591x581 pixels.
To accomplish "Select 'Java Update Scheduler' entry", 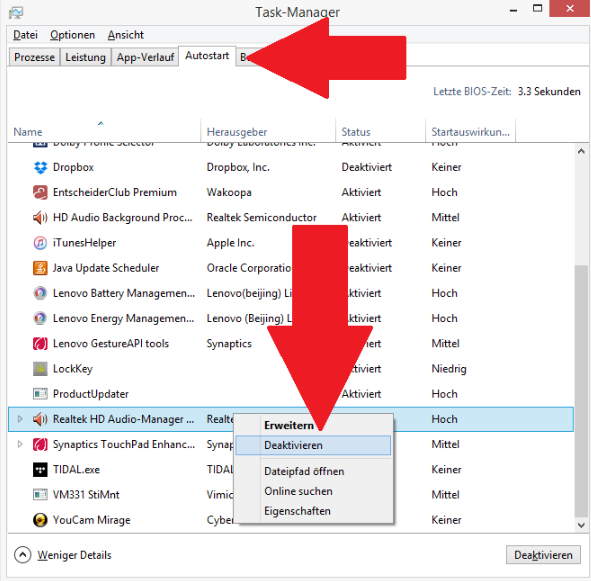I will point(106,268).
